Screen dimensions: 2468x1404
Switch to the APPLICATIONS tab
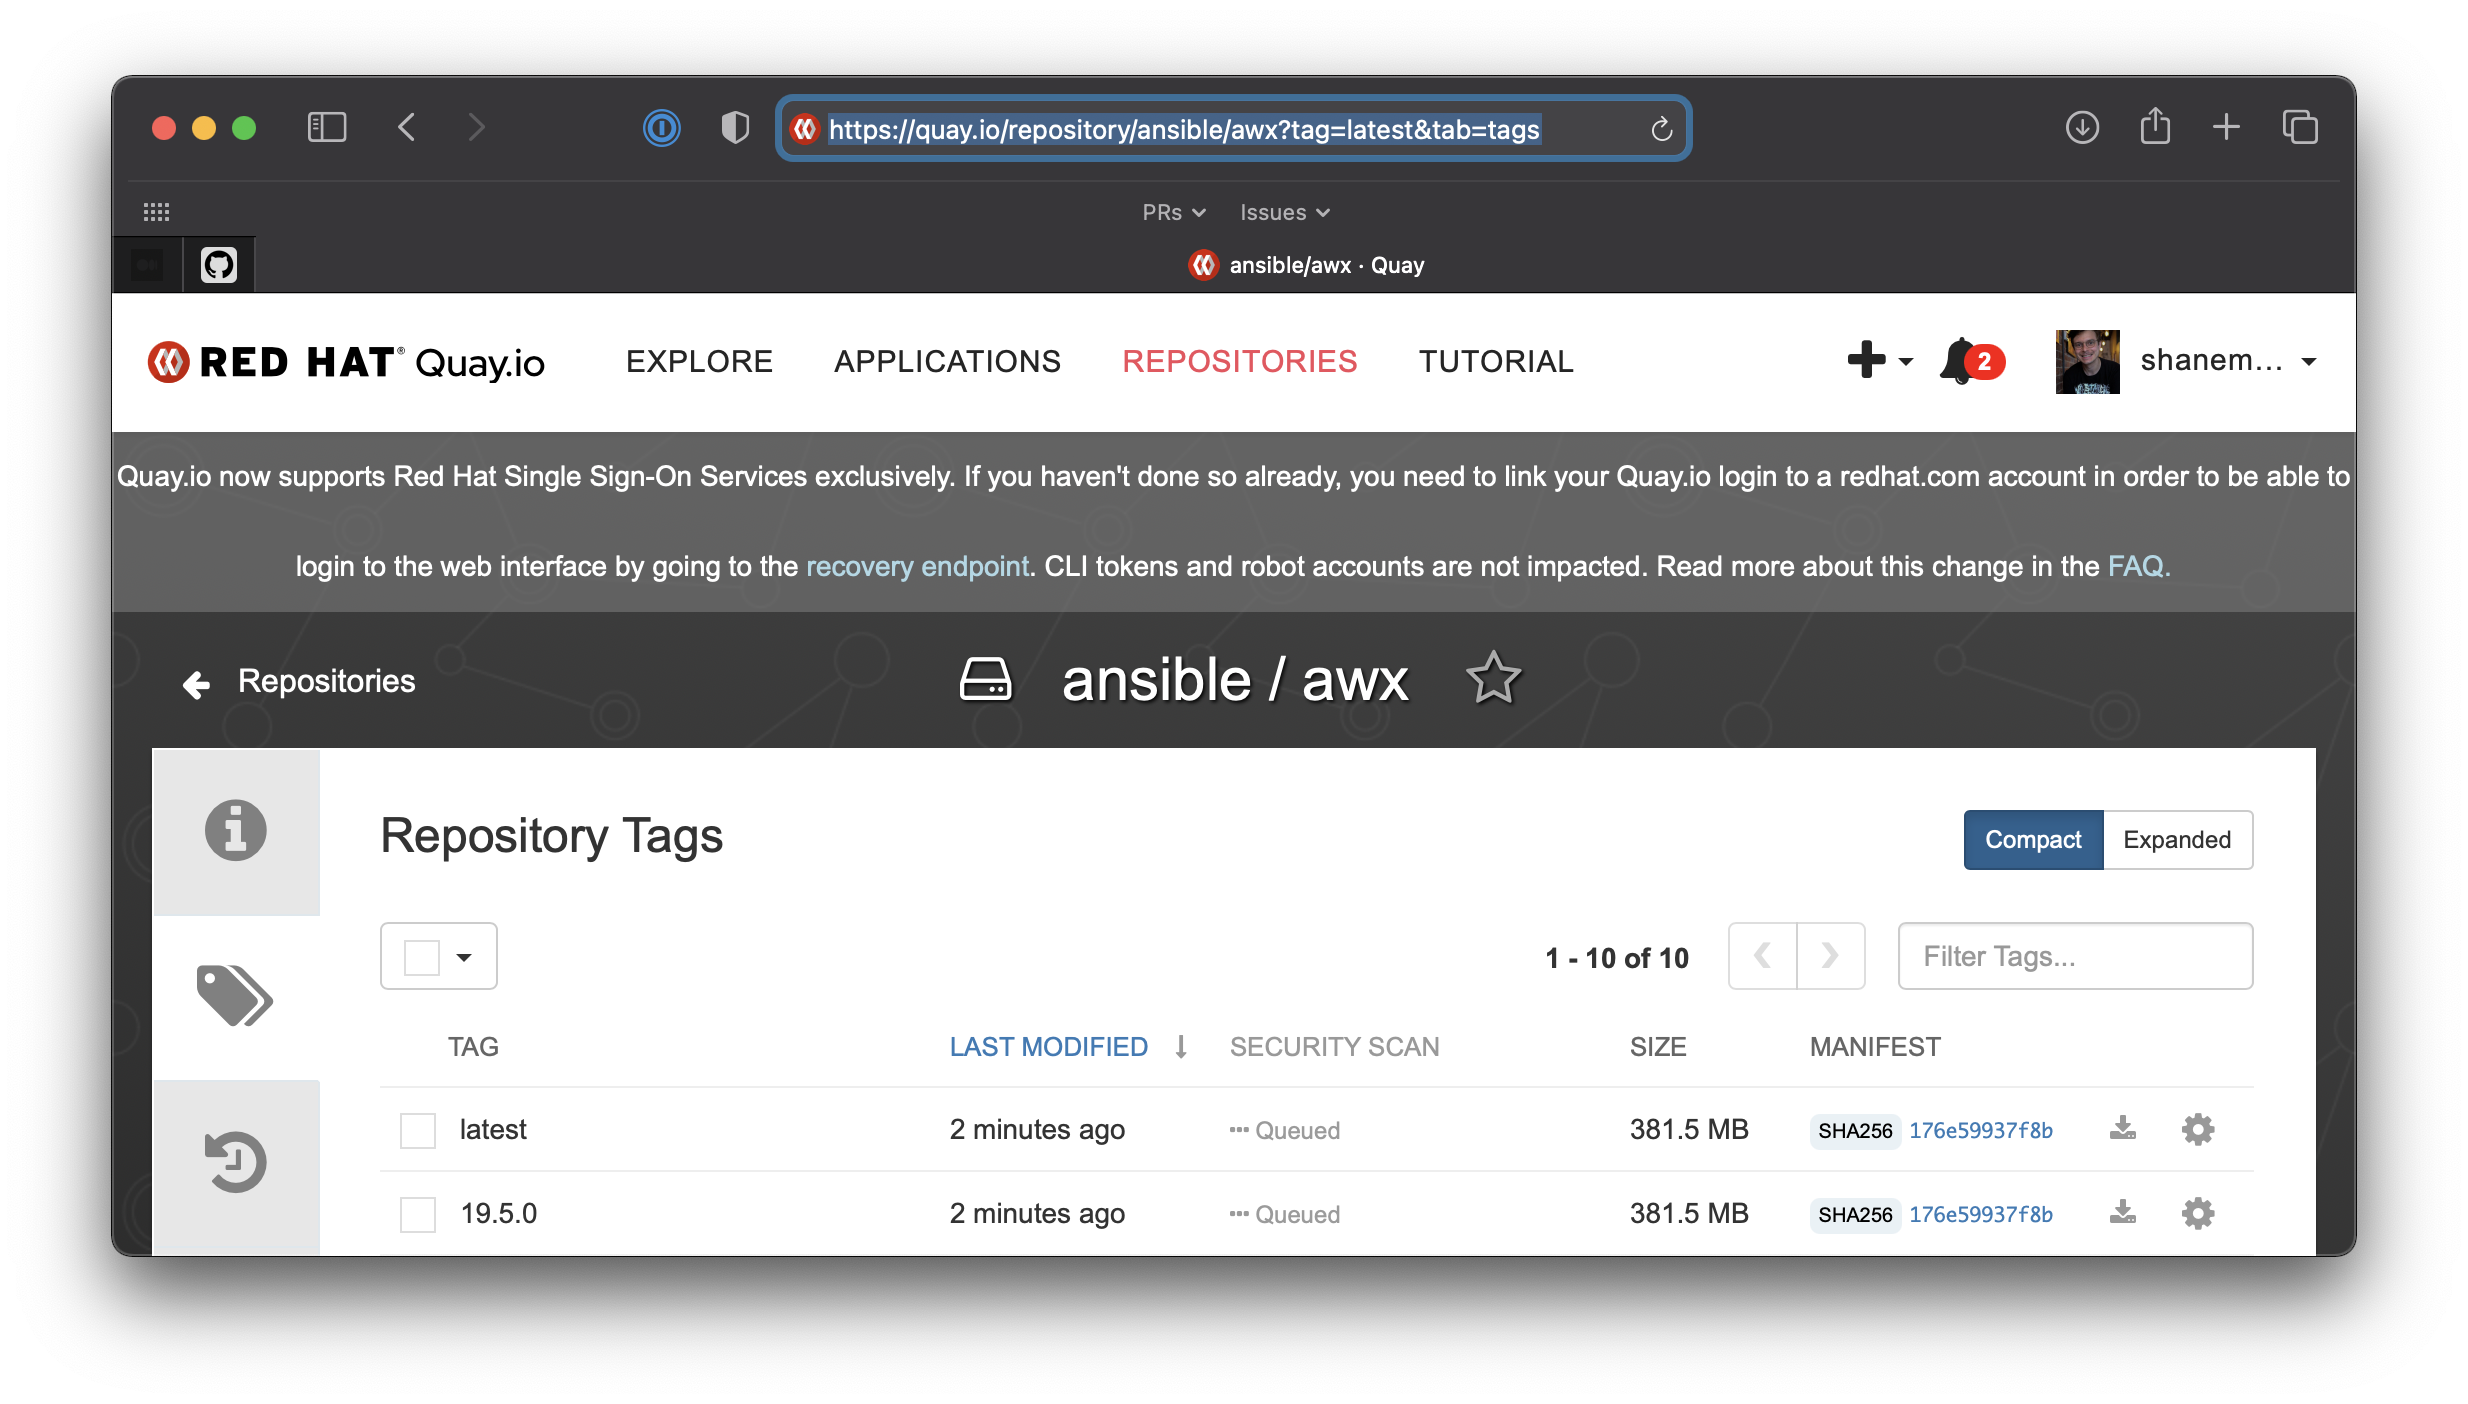(x=947, y=361)
